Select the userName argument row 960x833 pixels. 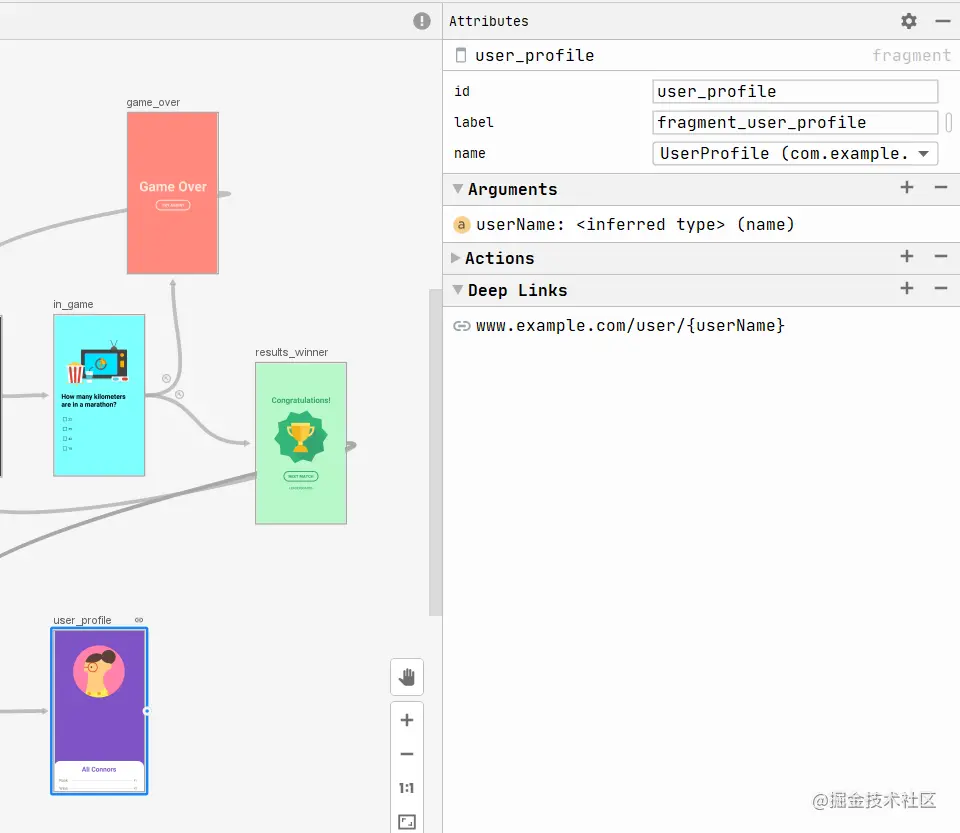pyautogui.click(x=701, y=225)
